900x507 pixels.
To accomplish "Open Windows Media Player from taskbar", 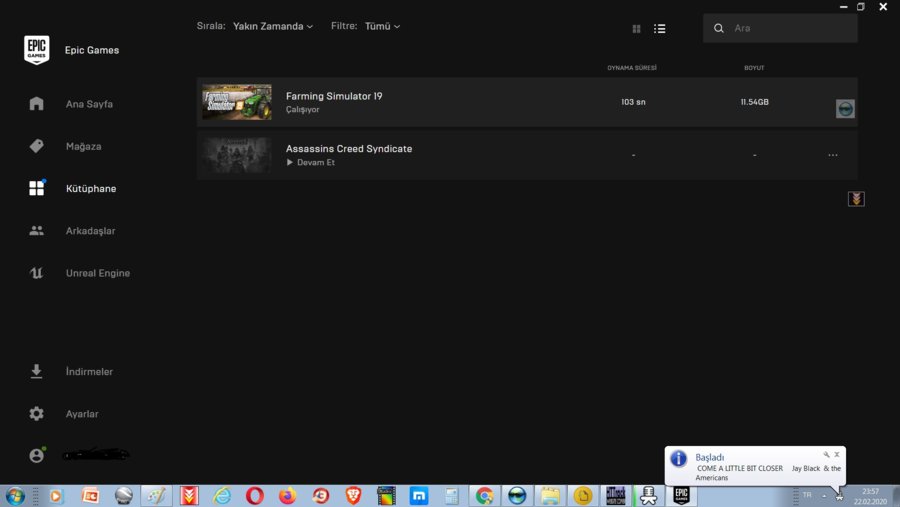I will pyautogui.click(x=56, y=496).
